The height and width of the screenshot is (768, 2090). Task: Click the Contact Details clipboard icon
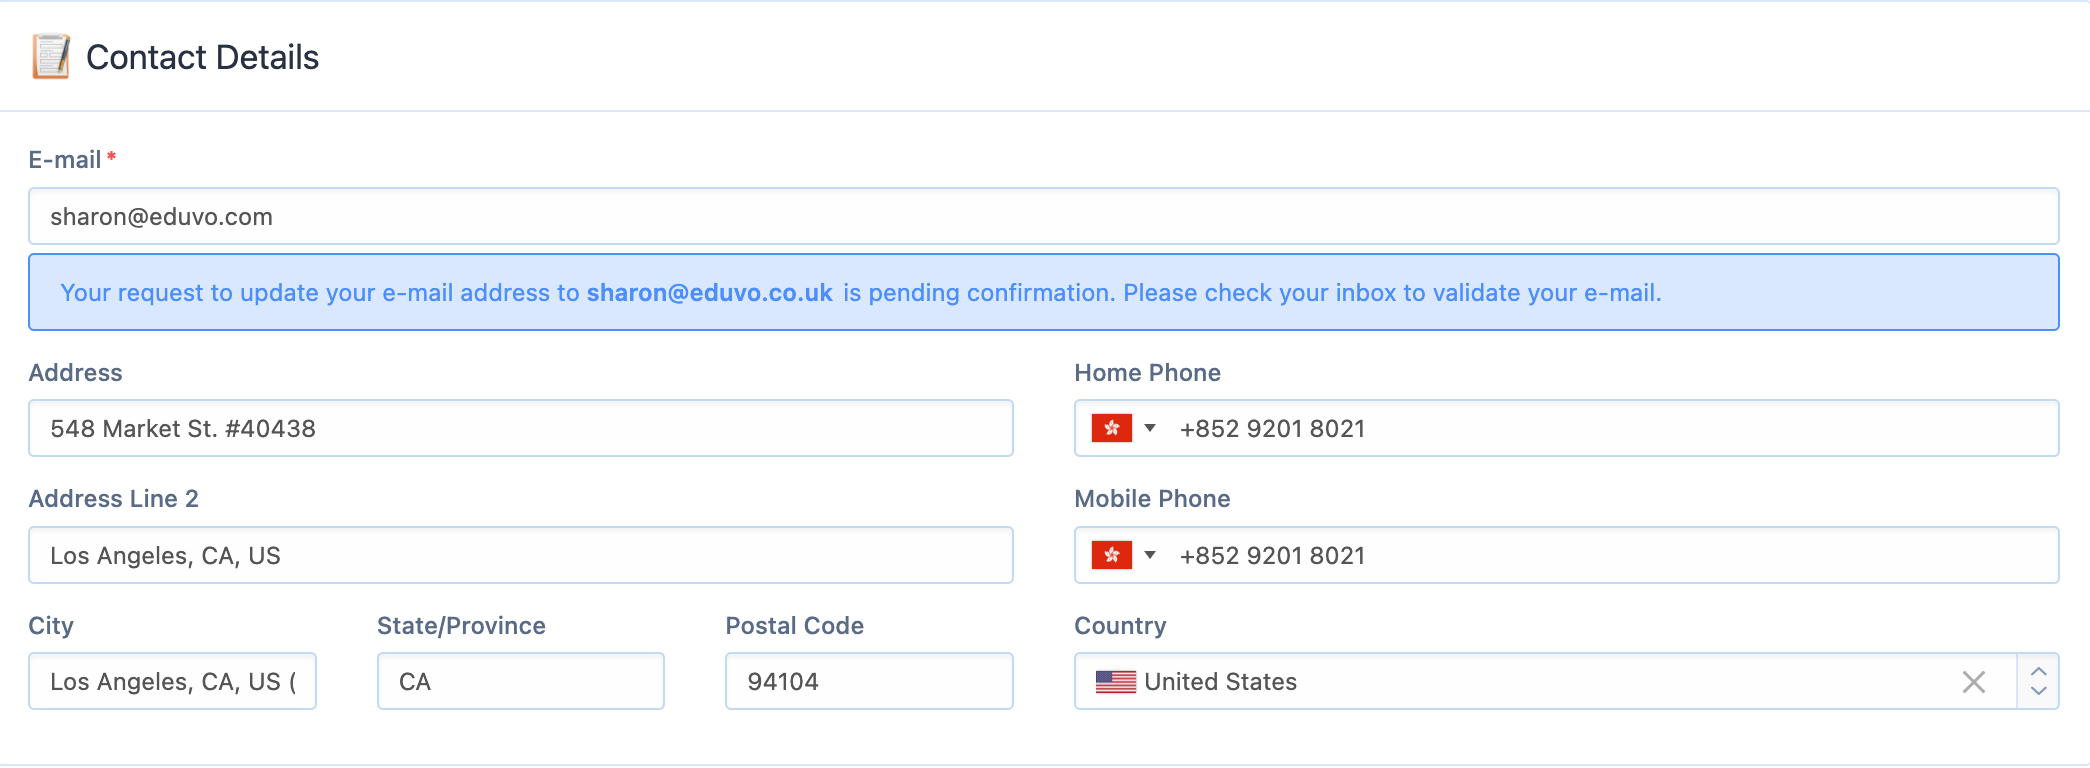(x=51, y=57)
